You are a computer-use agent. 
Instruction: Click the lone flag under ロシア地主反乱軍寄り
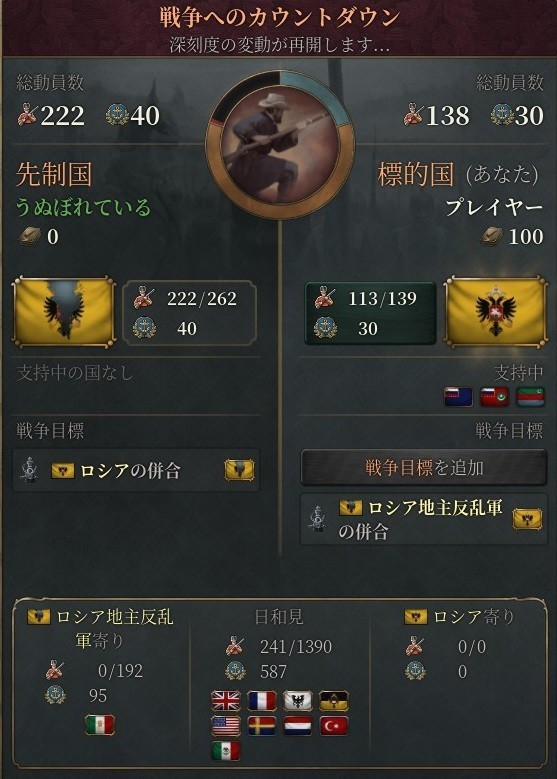click(x=100, y=725)
